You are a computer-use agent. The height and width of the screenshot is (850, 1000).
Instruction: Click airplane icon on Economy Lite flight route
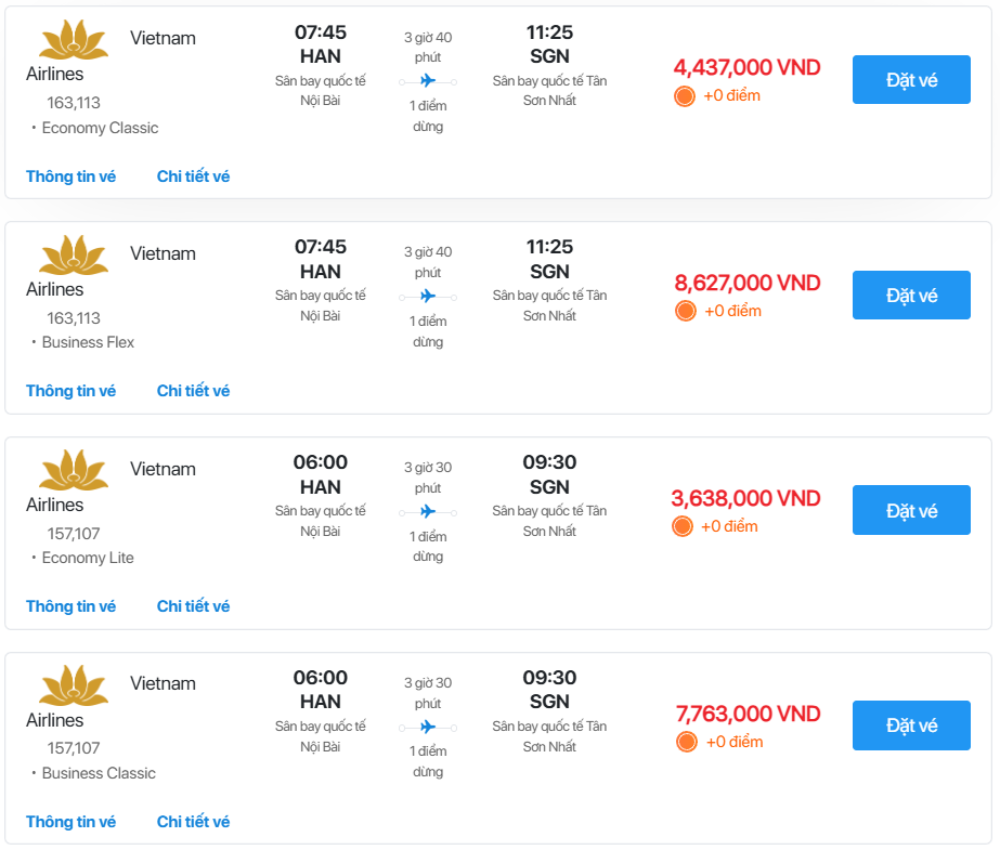point(428,512)
